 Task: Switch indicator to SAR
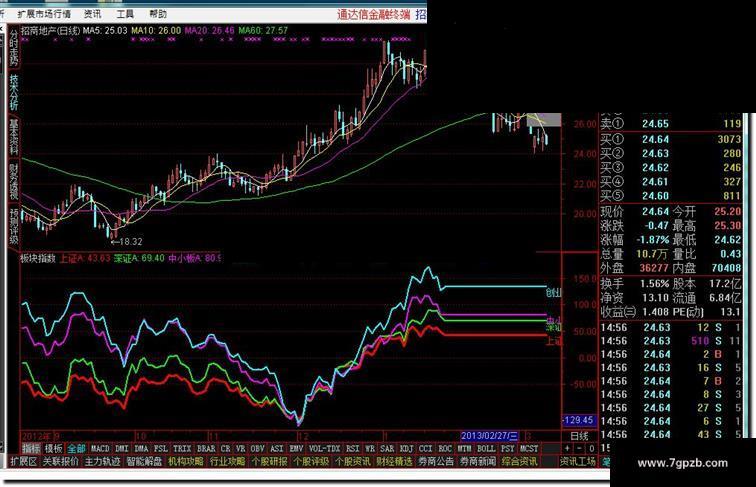387,448
